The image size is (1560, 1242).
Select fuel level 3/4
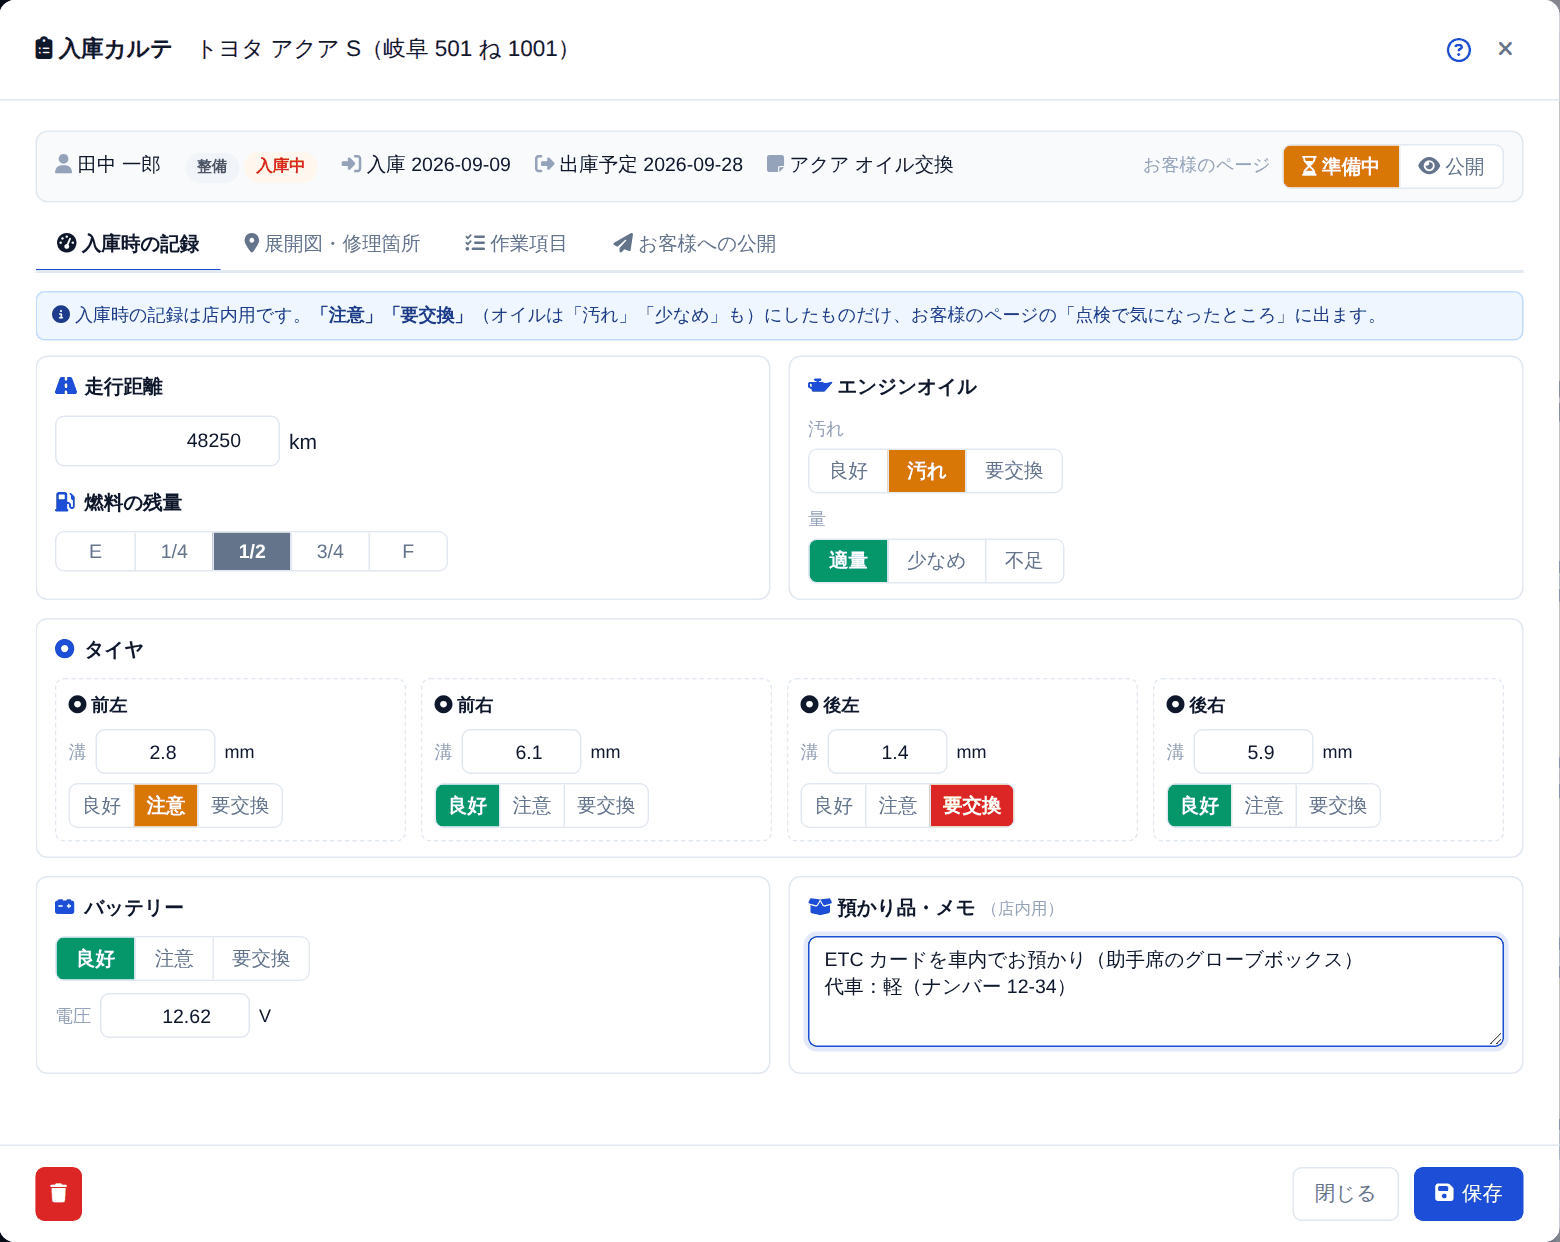click(x=330, y=552)
